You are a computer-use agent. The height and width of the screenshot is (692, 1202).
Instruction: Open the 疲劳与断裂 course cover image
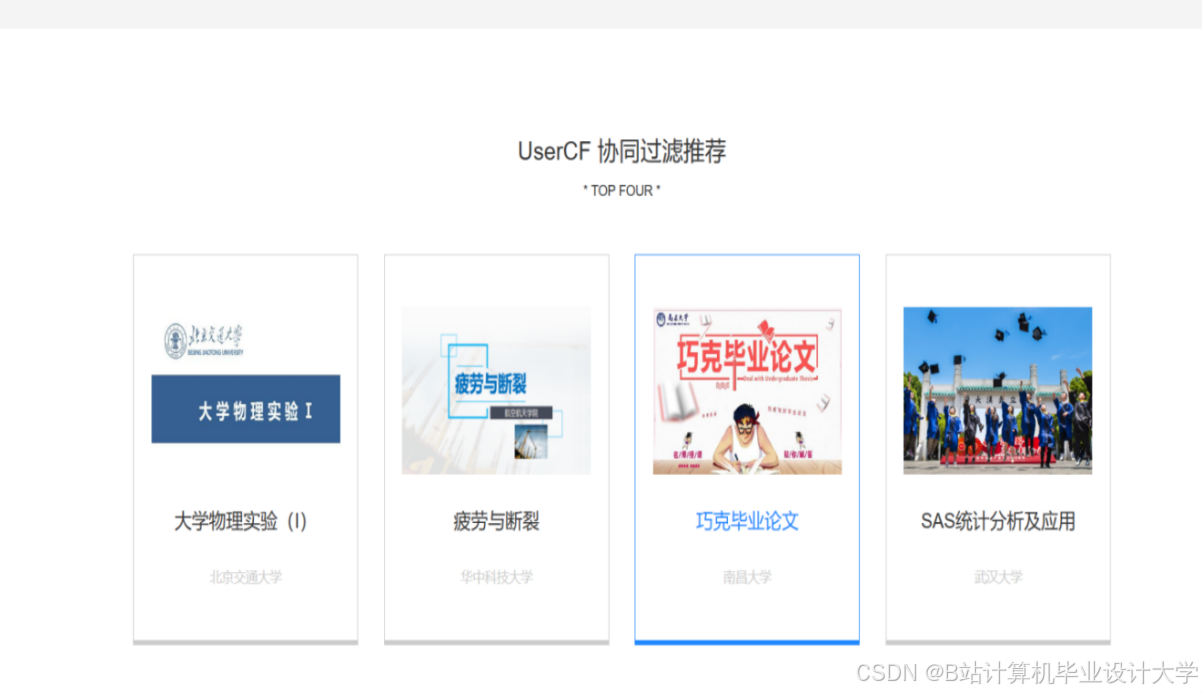[x=496, y=390]
